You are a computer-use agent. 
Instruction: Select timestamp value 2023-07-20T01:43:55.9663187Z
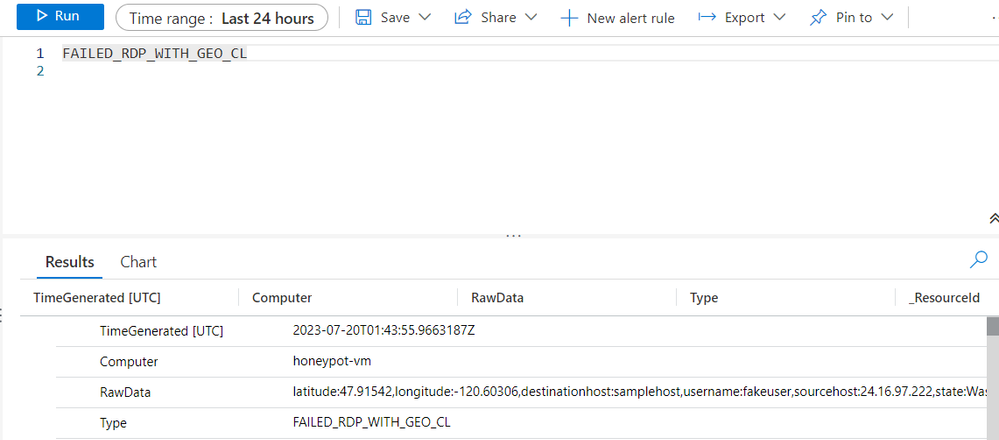(x=384, y=330)
